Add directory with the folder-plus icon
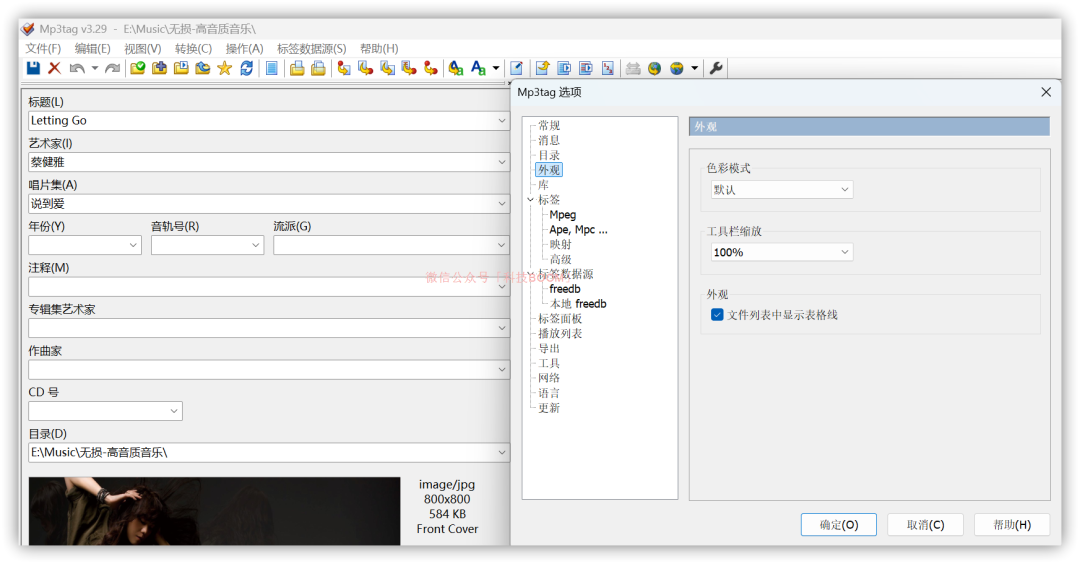The image size is (1080, 564). (x=159, y=67)
